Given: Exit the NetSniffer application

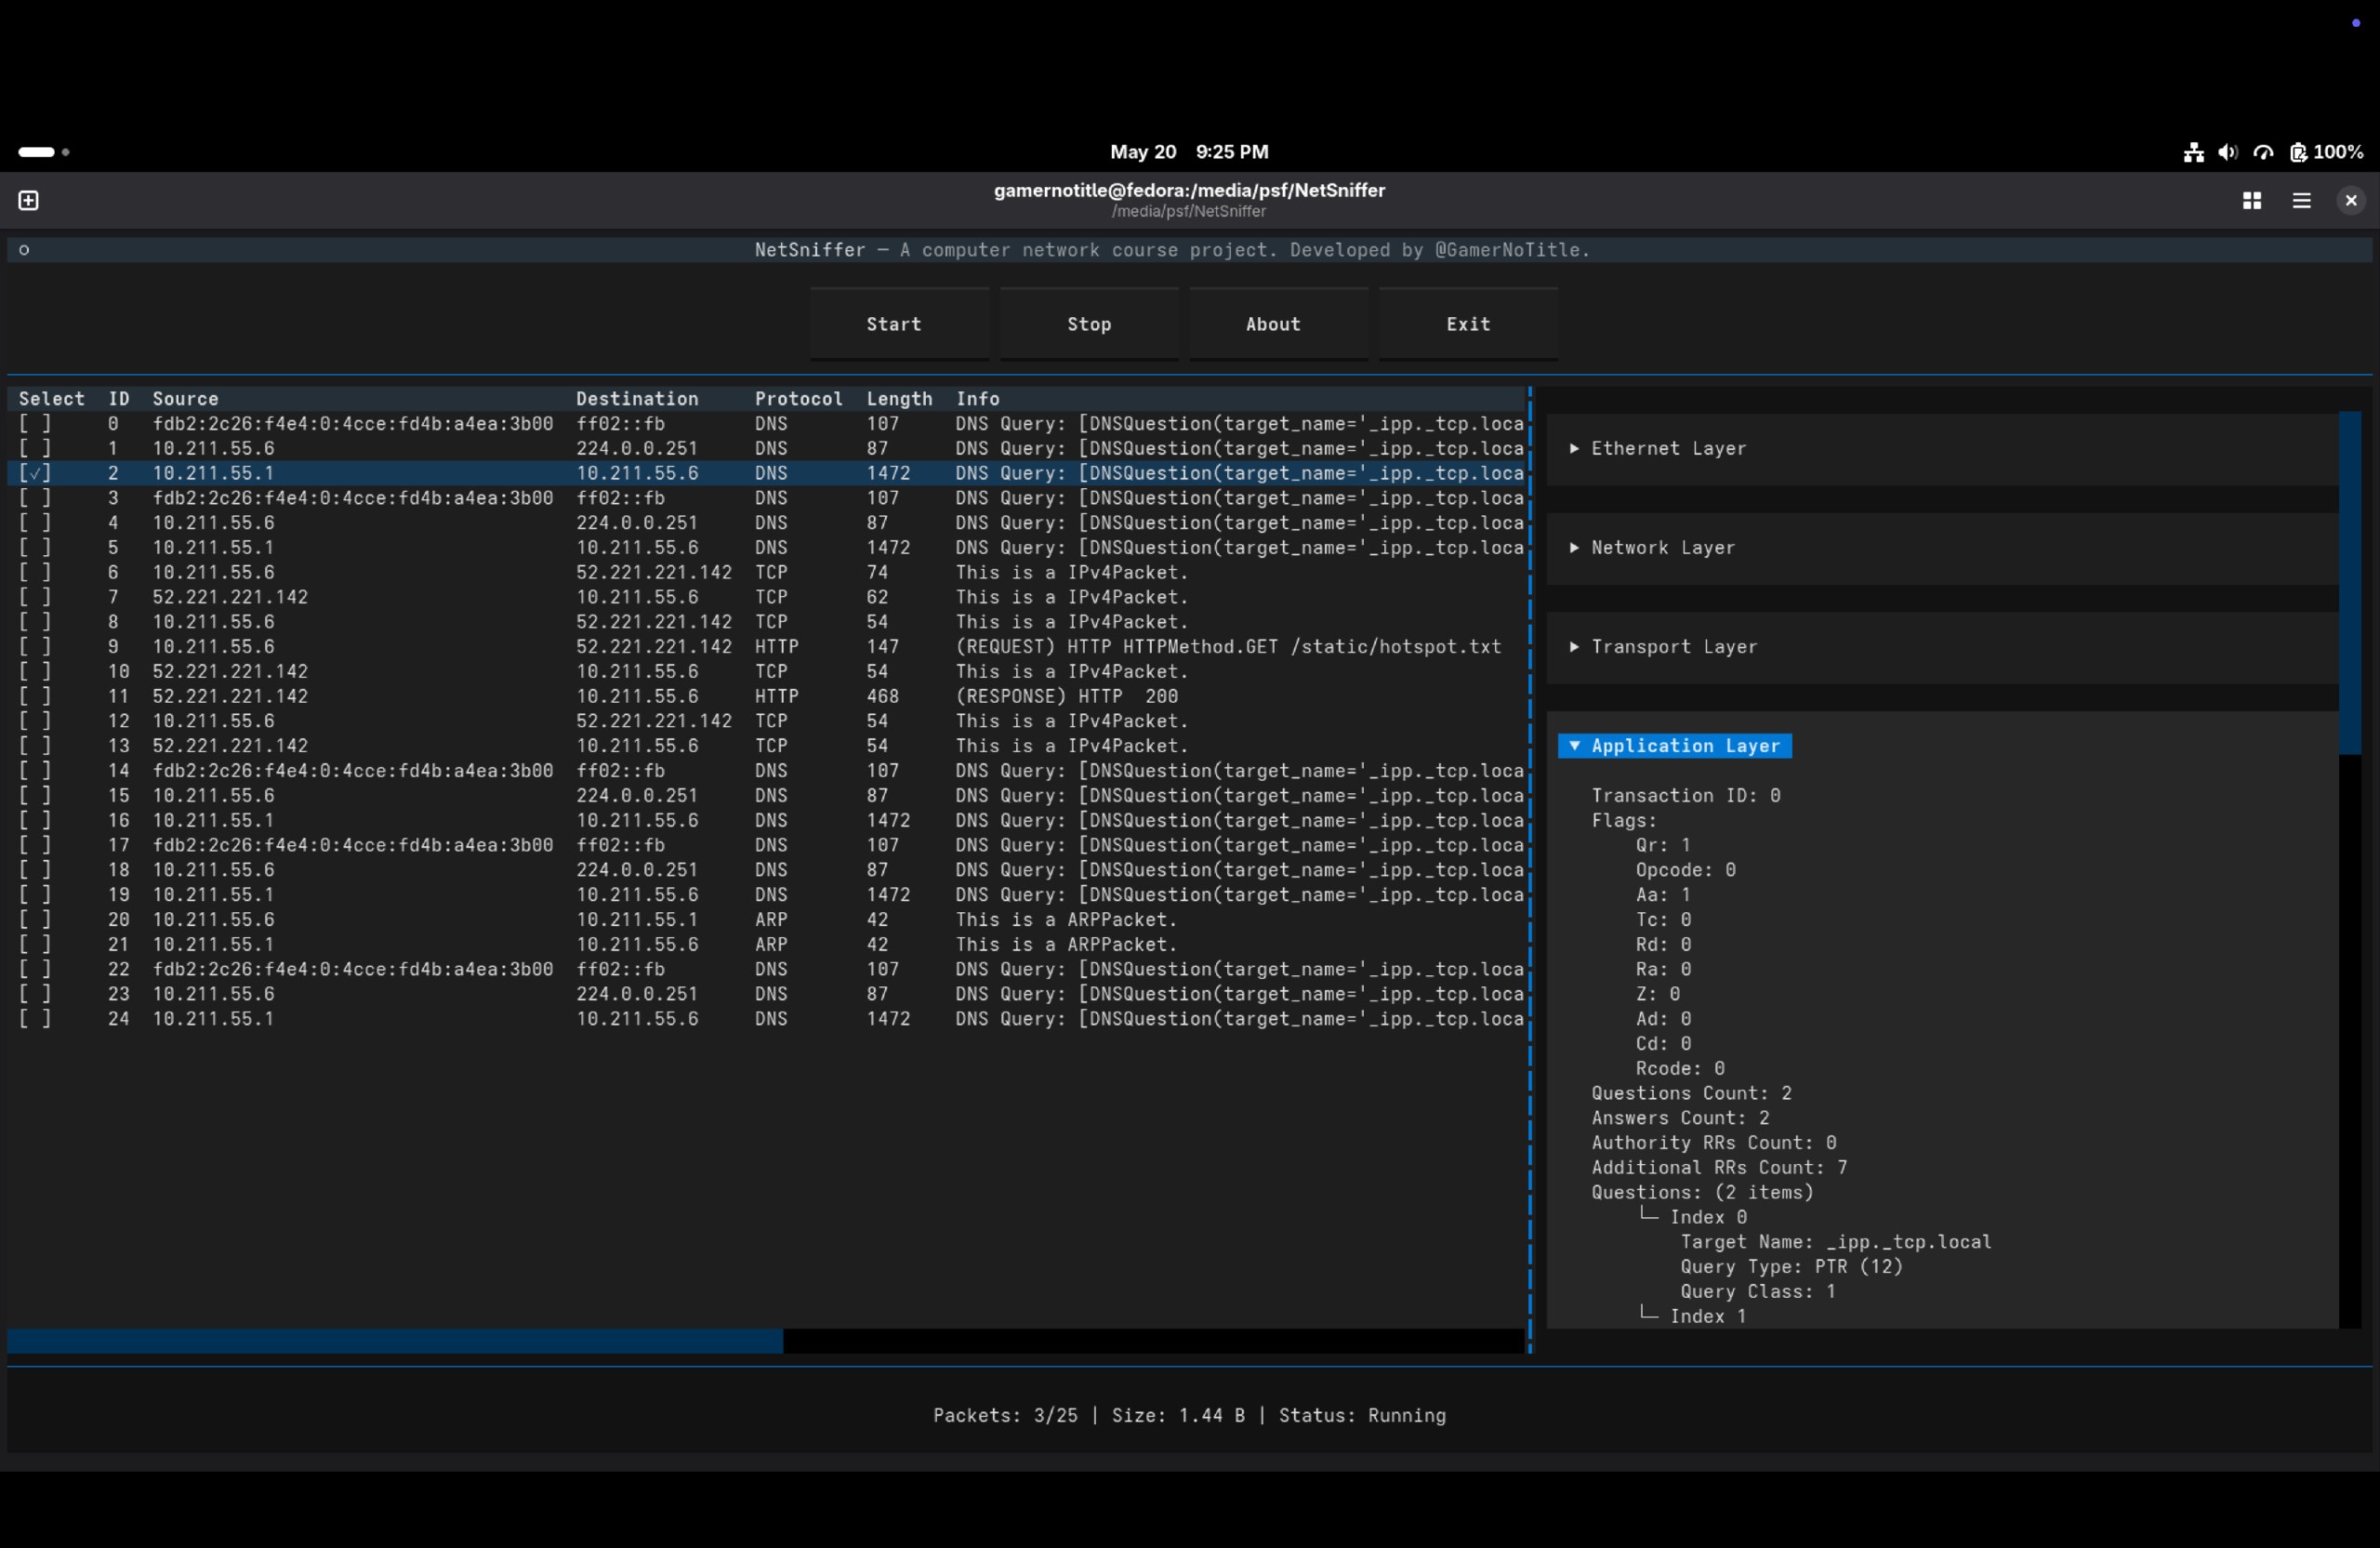Looking at the screenshot, I should [x=1468, y=324].
